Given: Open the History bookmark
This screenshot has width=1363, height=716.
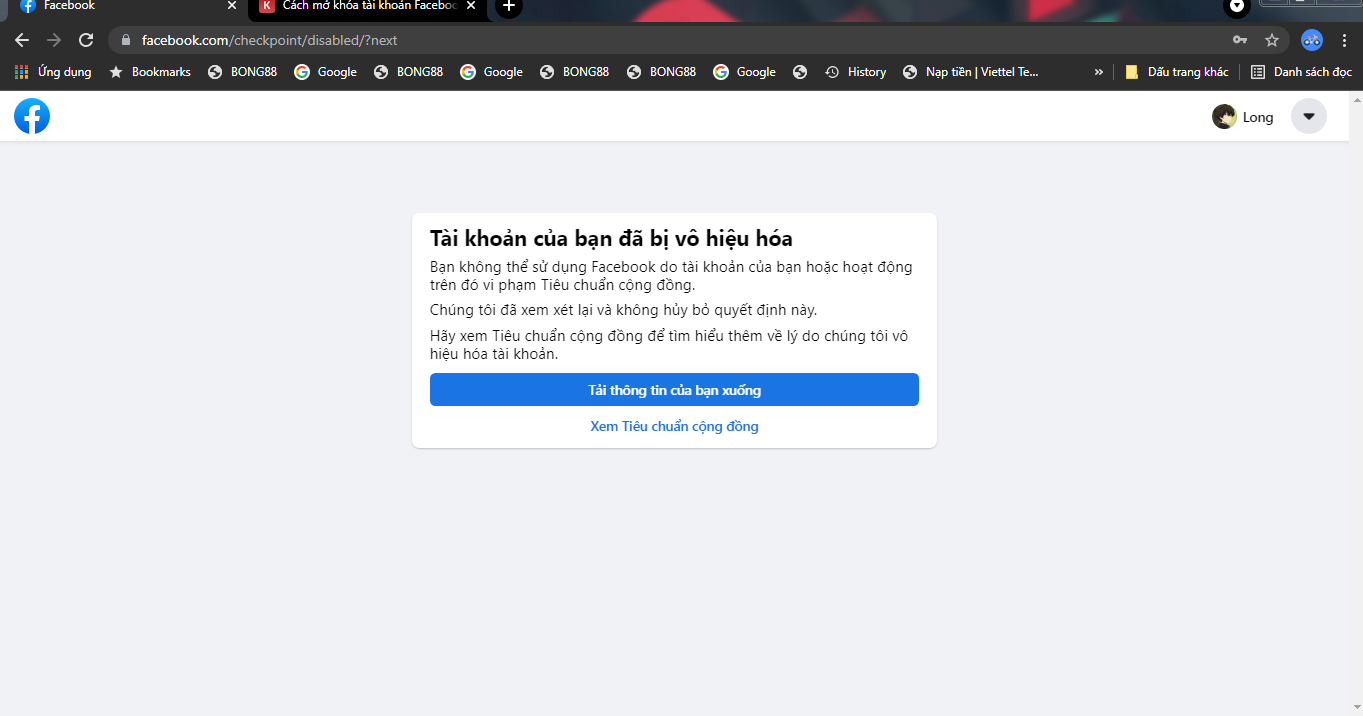Looking at the screenshot, I should point(856,72).
